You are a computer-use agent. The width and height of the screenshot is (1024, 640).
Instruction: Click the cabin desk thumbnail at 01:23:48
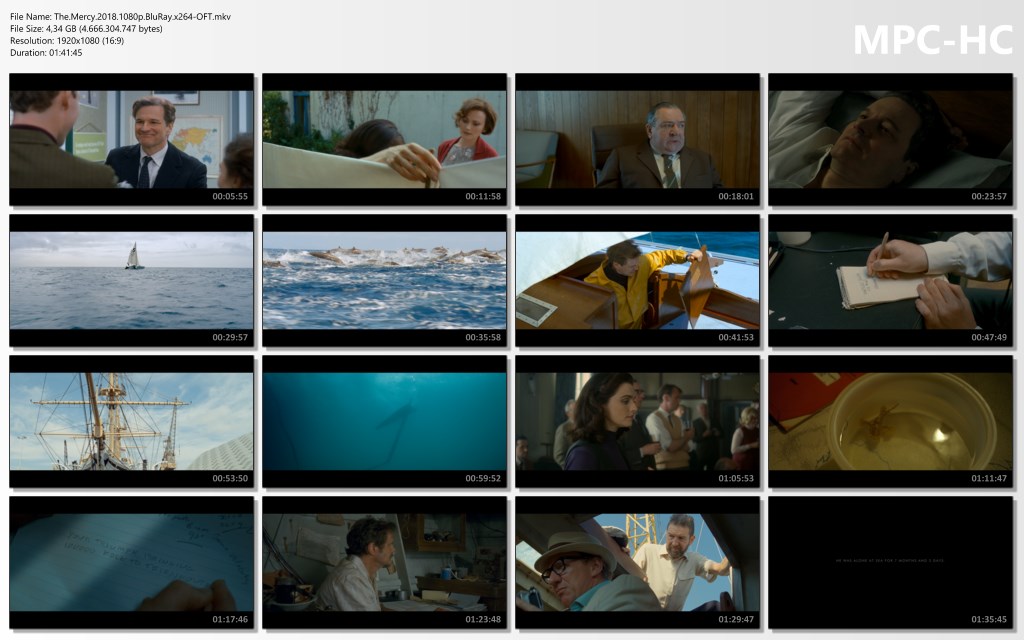coord(384,562)
